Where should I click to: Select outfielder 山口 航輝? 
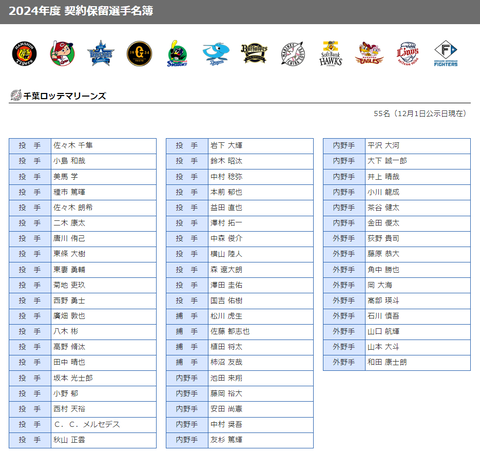click(384, 331)
